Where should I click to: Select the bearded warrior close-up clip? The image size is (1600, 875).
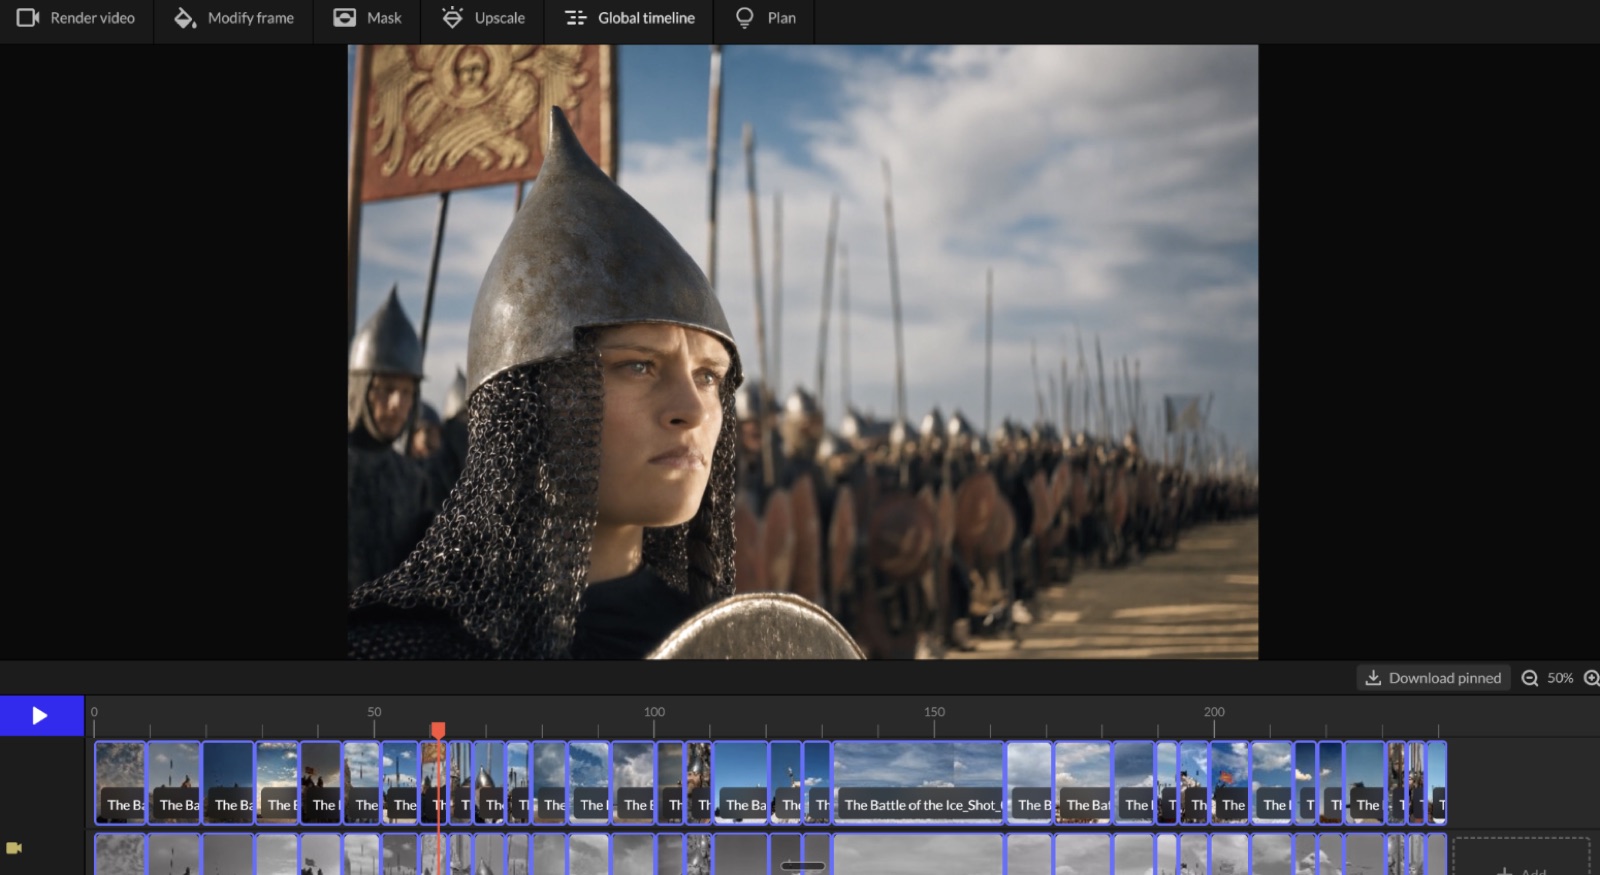699,782
